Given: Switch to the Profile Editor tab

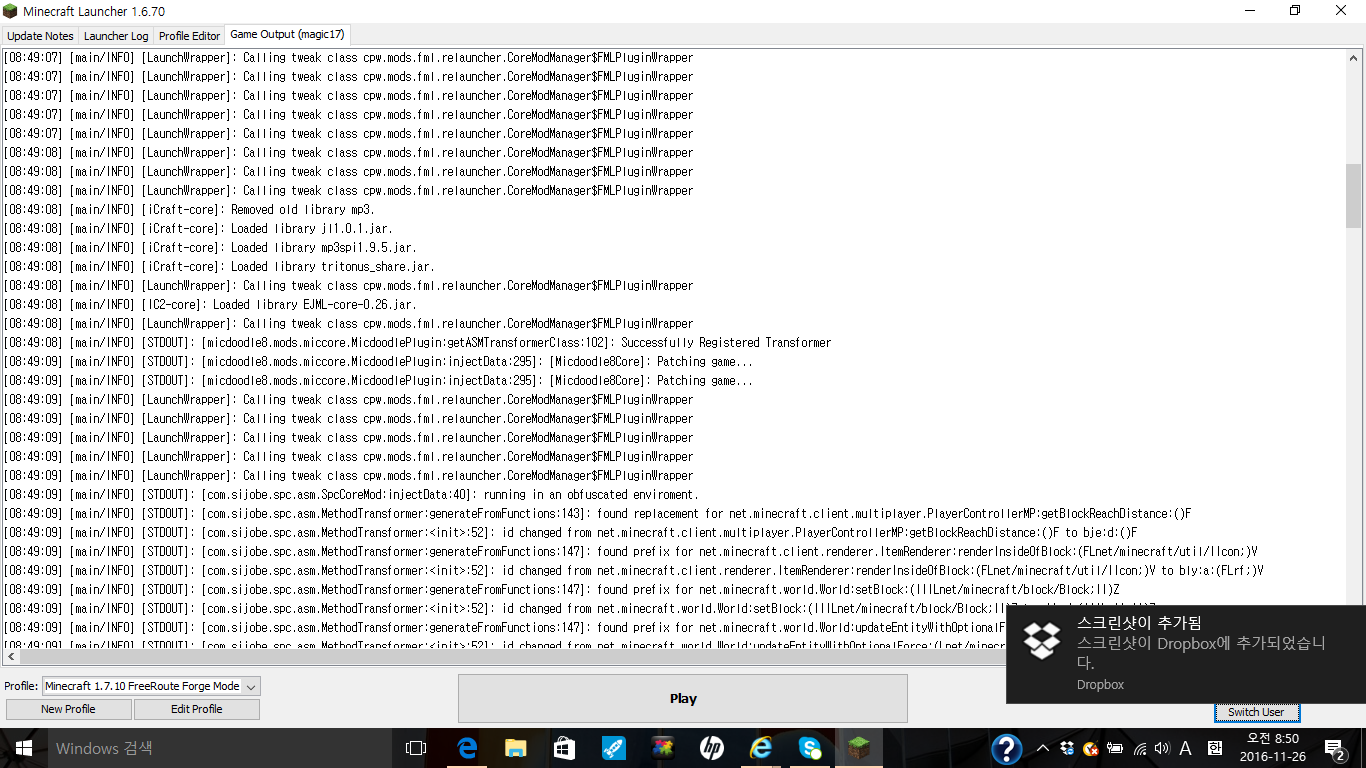Looking at the screenshot, I should coord(189,35).
